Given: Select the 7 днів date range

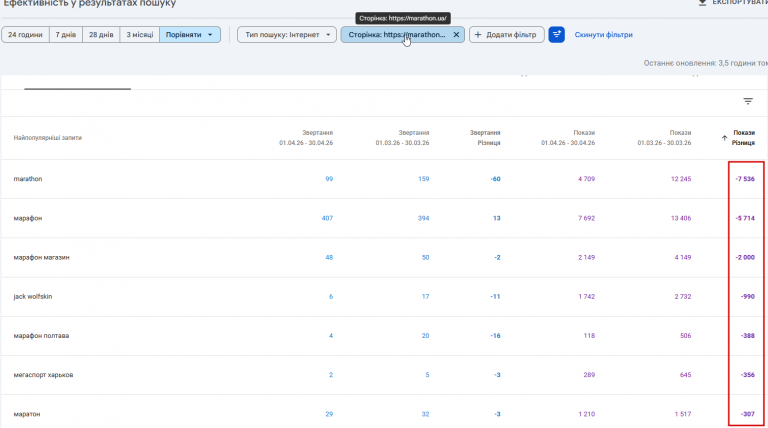Looking at the screenshot, I should tap(66, 35).
